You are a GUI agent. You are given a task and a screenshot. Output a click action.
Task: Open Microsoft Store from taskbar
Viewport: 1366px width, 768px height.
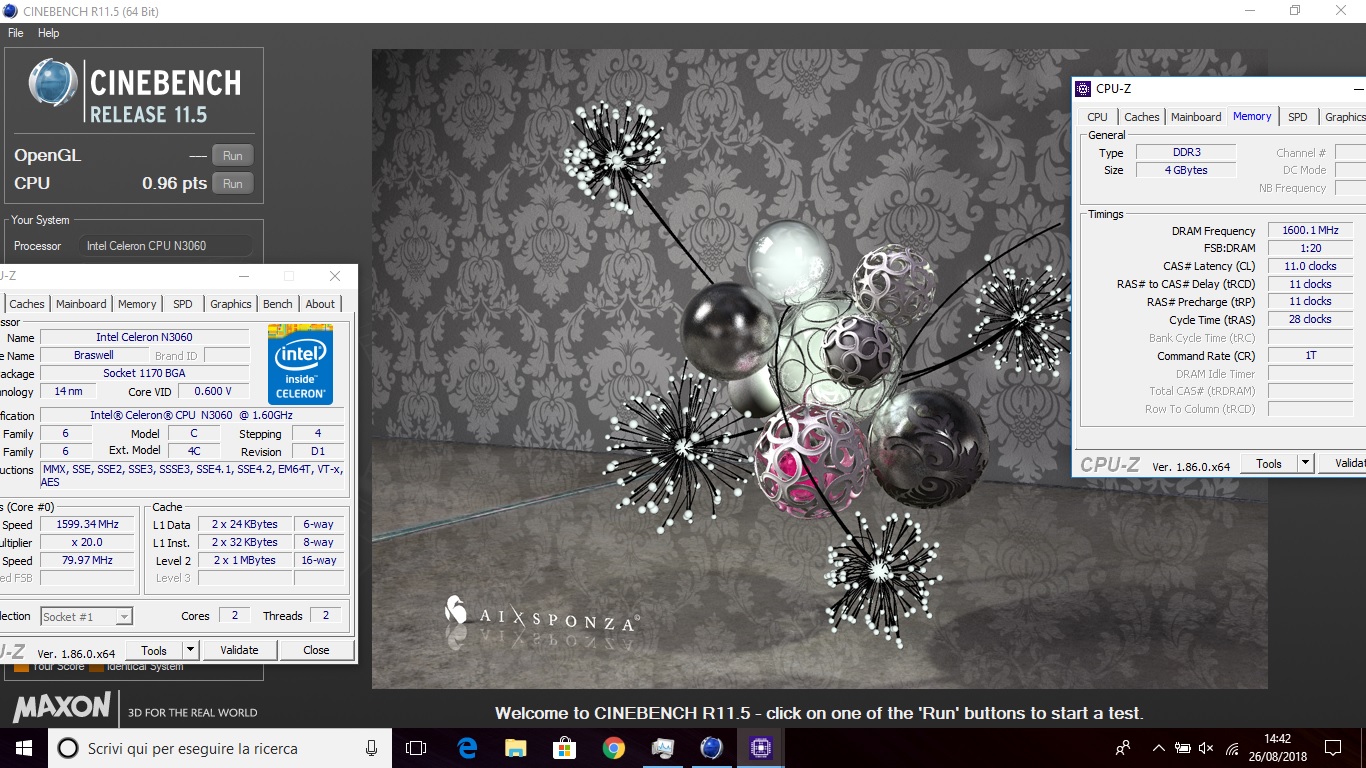564,748
